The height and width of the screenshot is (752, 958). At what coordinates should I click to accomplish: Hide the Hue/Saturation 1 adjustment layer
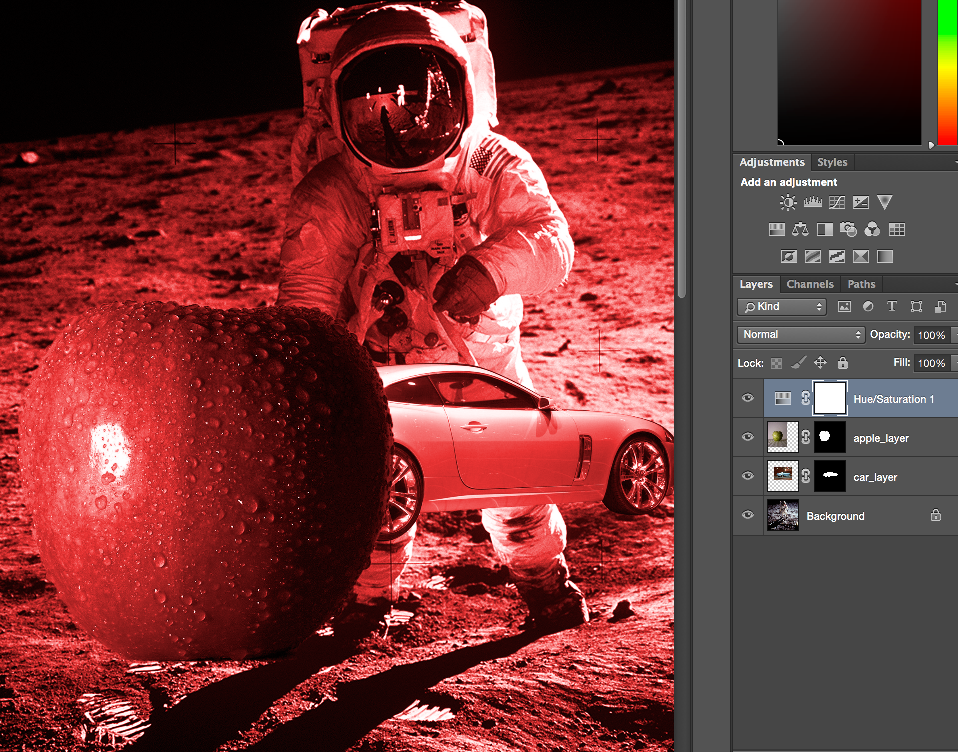[x=748, y=399]
